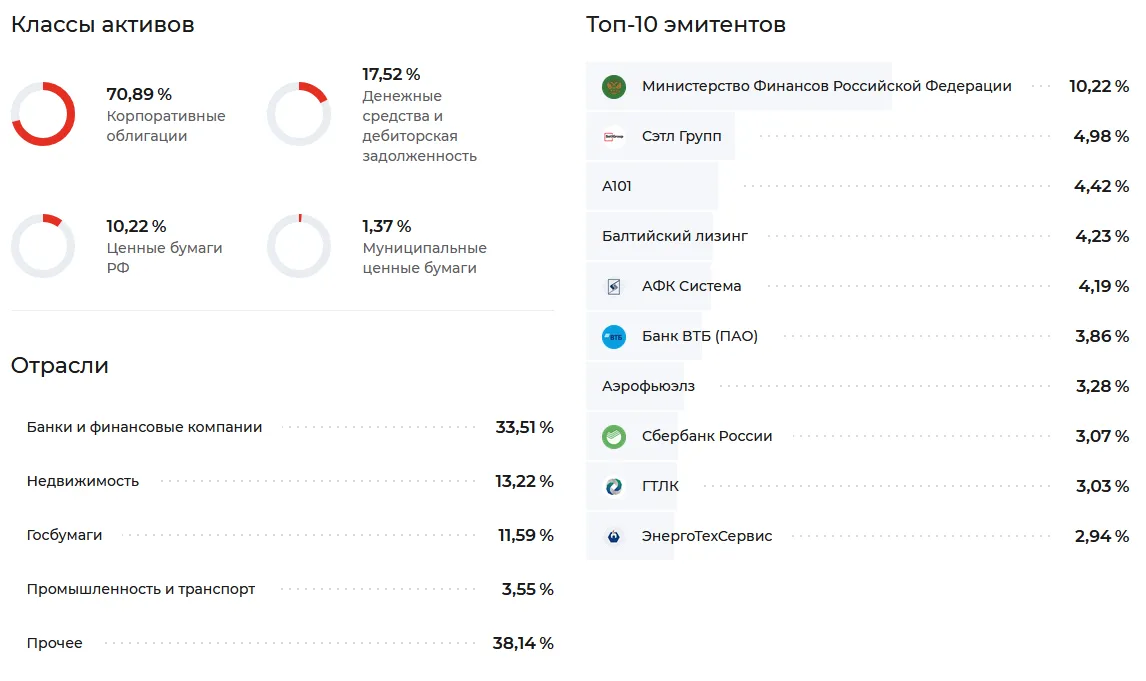1146x681 pixels.
Task: Click the 17,52 % asset class value
Action: tap(391, 75)
